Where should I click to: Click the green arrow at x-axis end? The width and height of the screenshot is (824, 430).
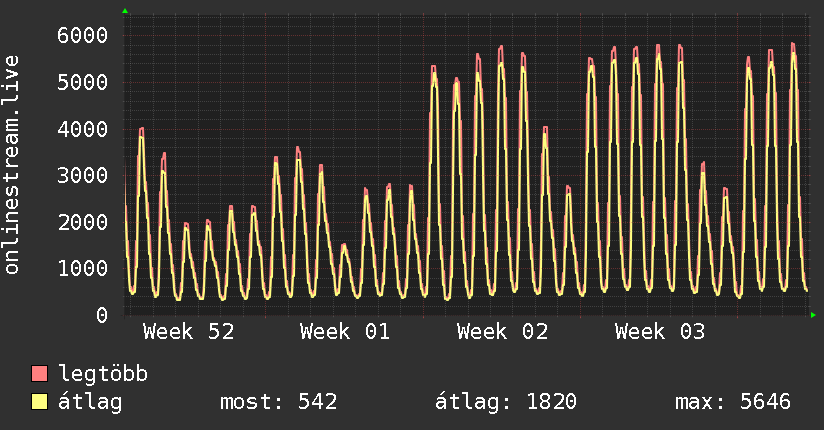coord(813,315)
